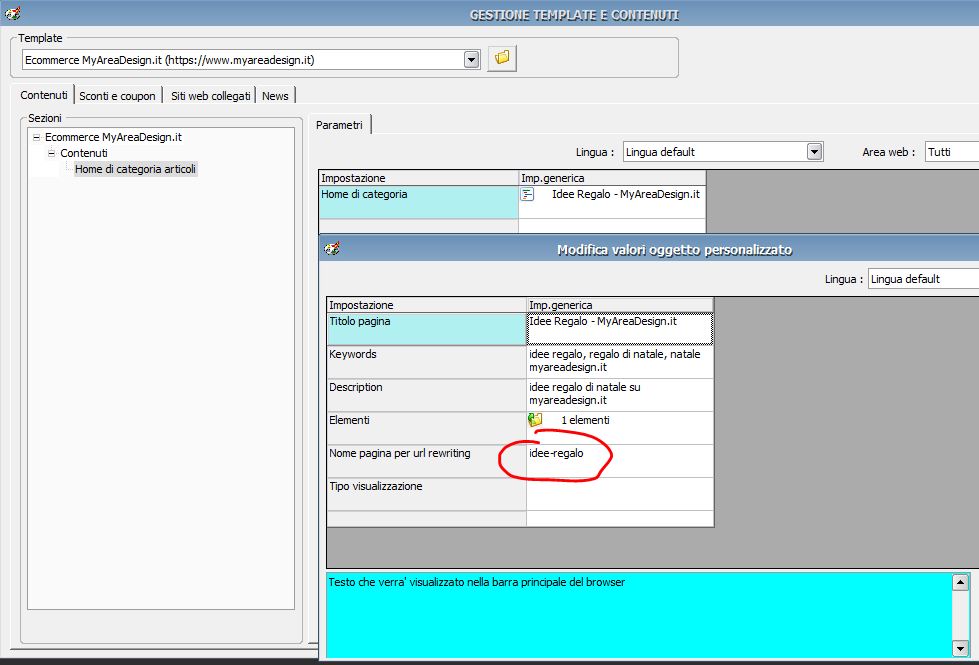Collapse the Contenuti tree node

point(52,153)
